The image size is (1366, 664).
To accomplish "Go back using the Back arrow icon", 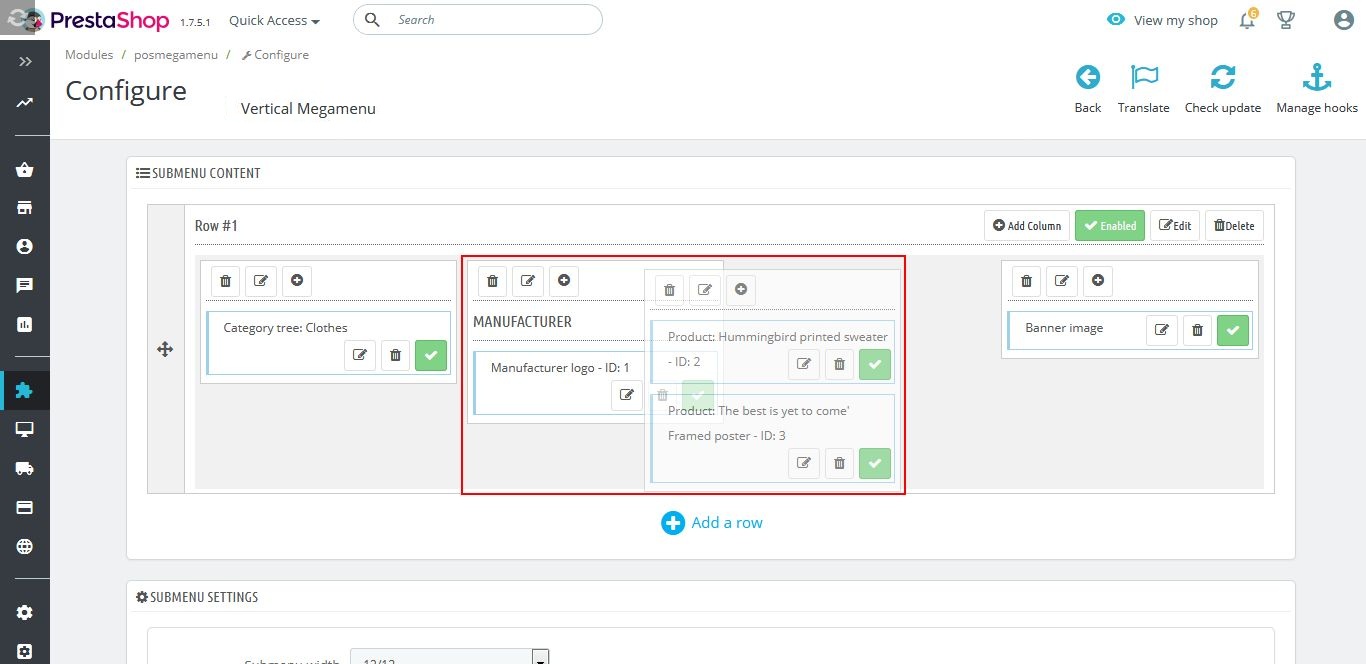I will (1087, 78).
